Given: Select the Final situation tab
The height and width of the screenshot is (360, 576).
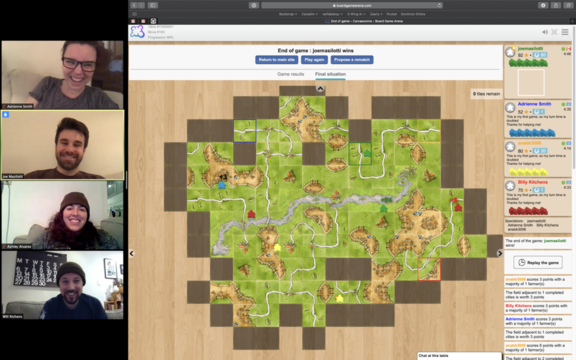Looking at the screenshot, I should [x=330, y=74].
